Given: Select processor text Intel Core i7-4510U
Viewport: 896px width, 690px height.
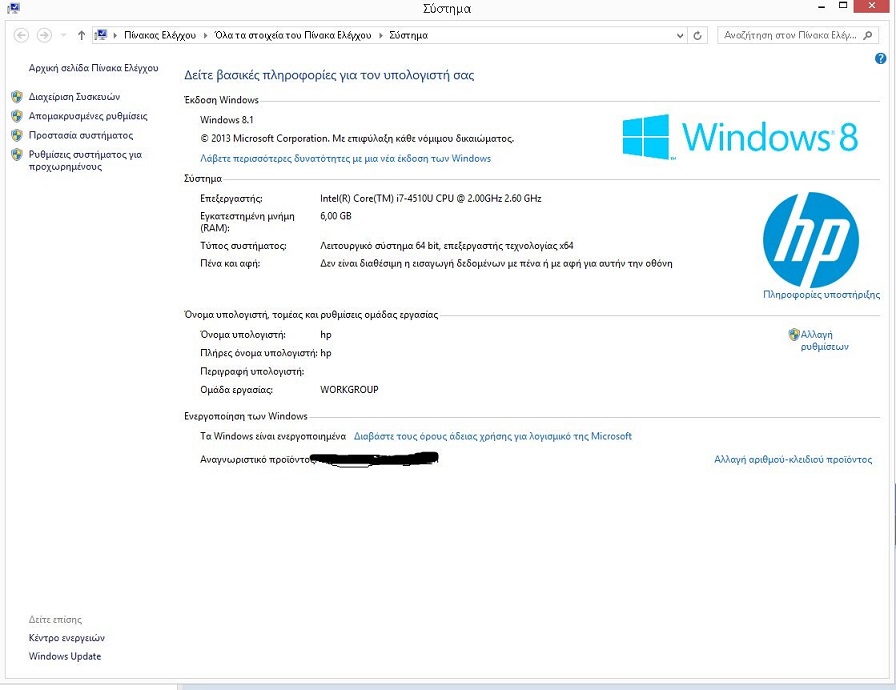Looking at the screenshot, I should [x=431, y=198].
